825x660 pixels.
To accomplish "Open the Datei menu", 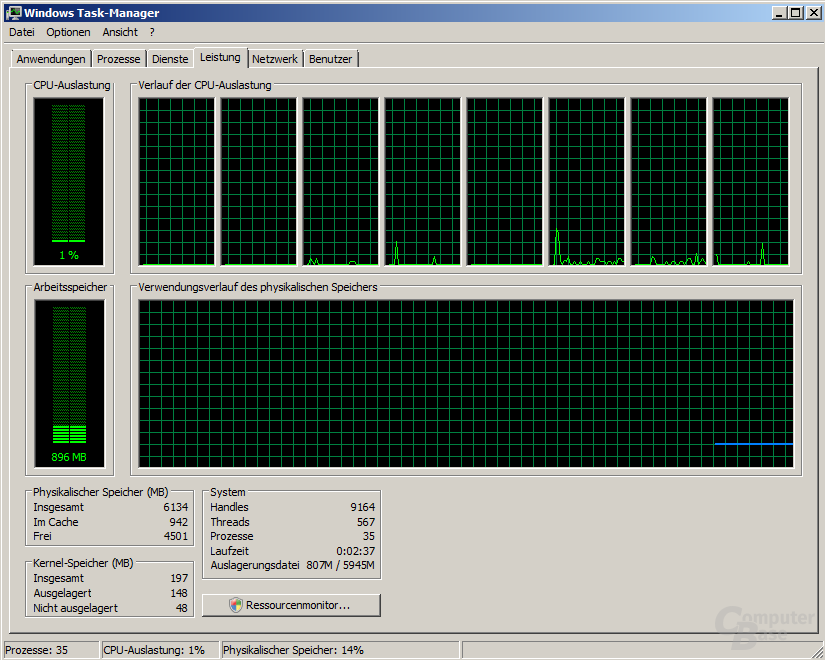I will tap(22, 32).
